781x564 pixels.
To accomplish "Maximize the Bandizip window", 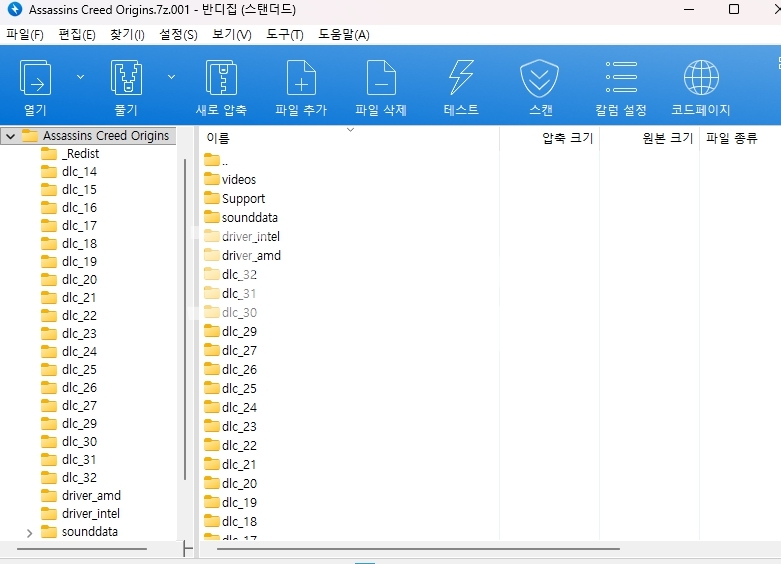I will 734,9.
